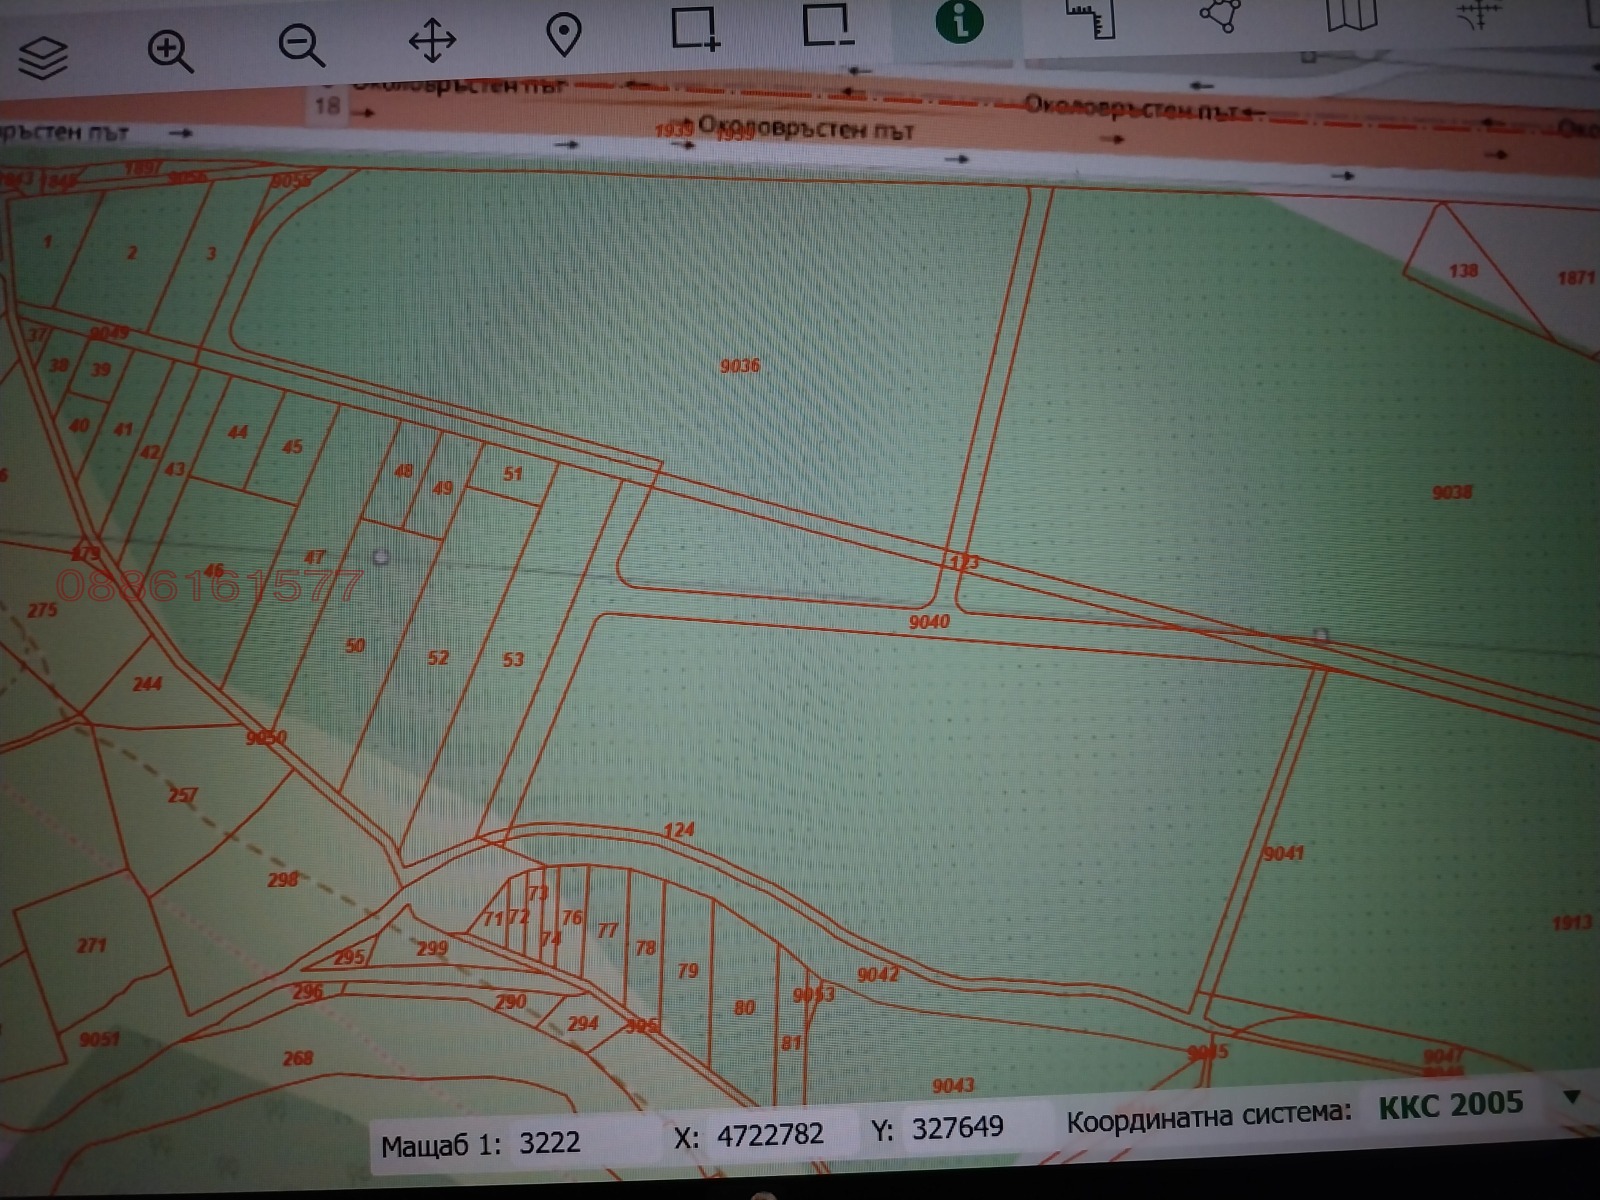
Task: Activate the location pin marker tool
Action: (x=564, y=35)
